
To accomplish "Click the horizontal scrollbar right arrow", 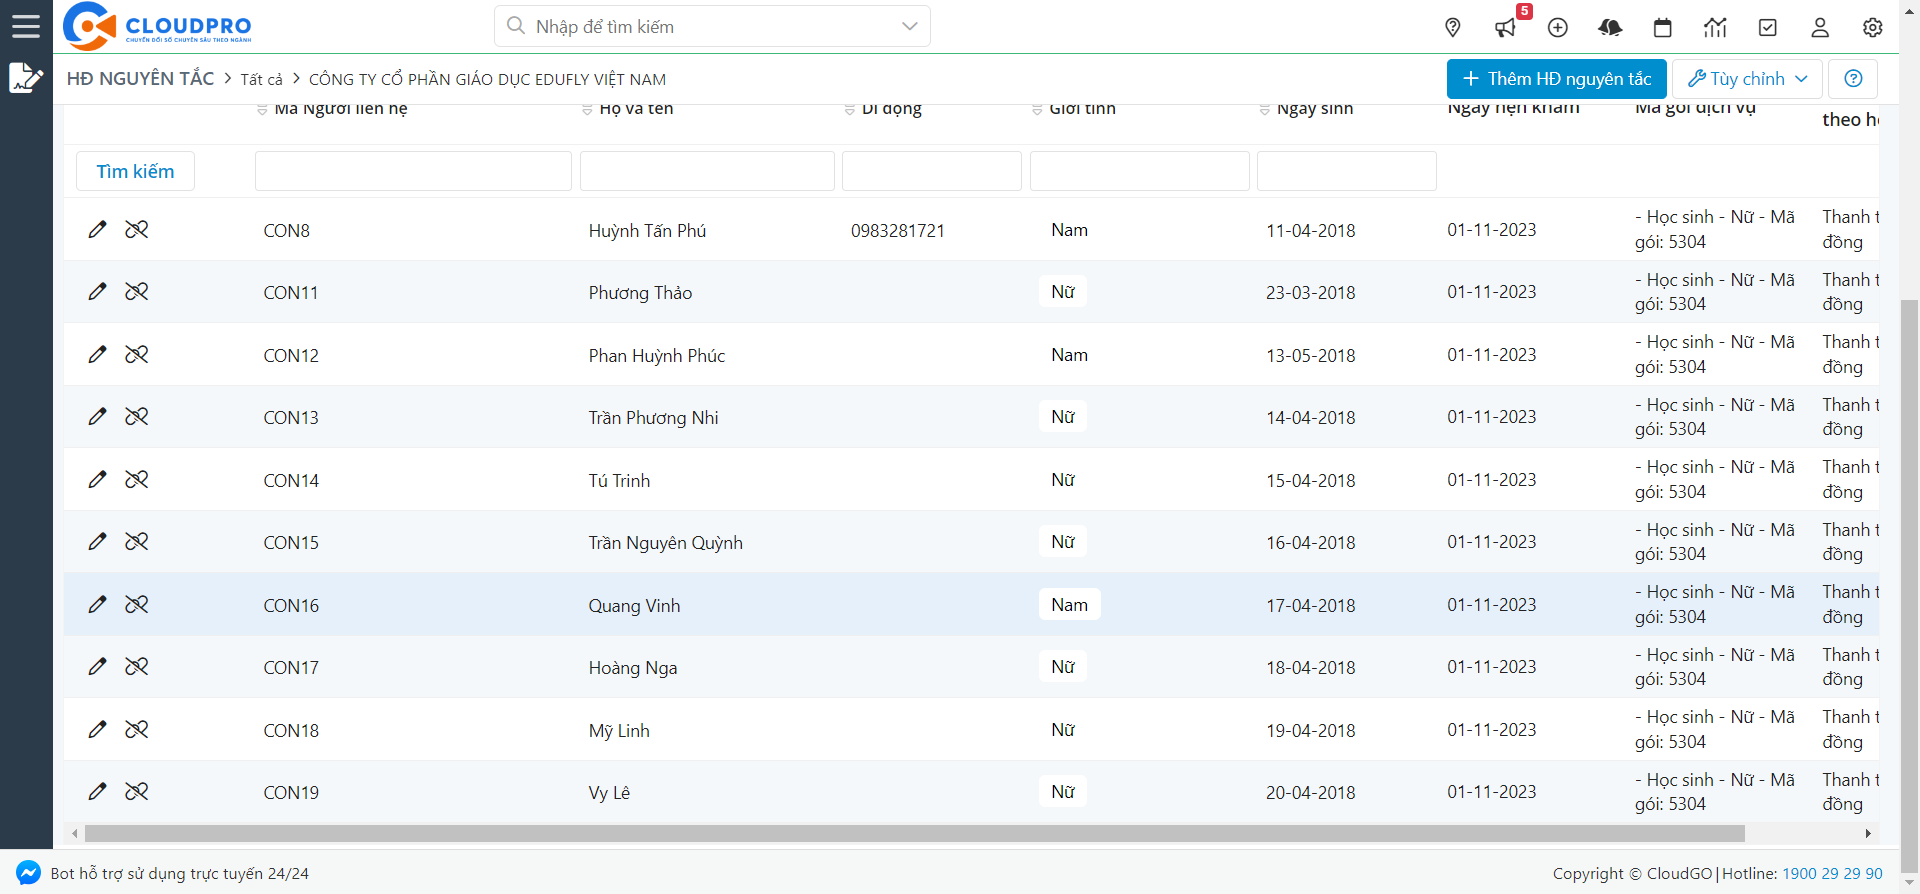I will click(1868, 833).
